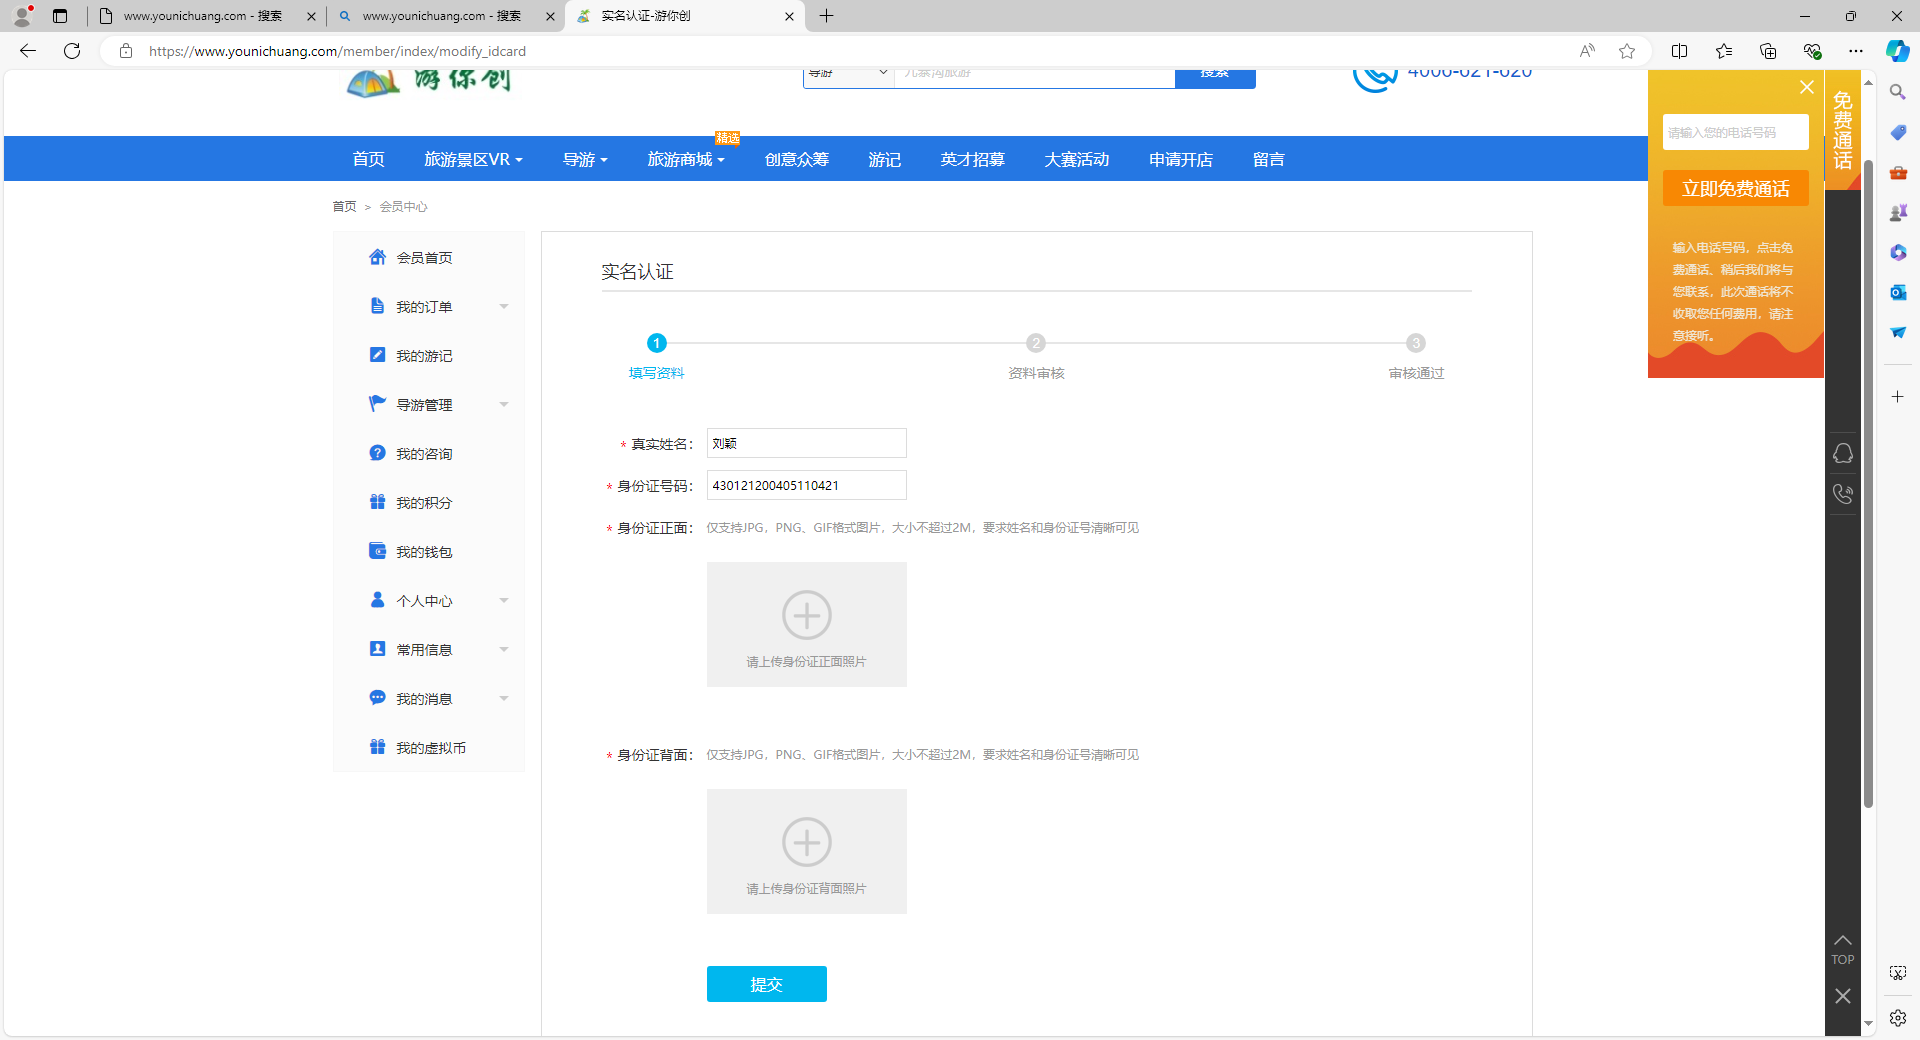Viewport: 1920px width, 1040px height.
Task: Click the 我的钱包 wallet icon
Action: (x=377, y=551)
